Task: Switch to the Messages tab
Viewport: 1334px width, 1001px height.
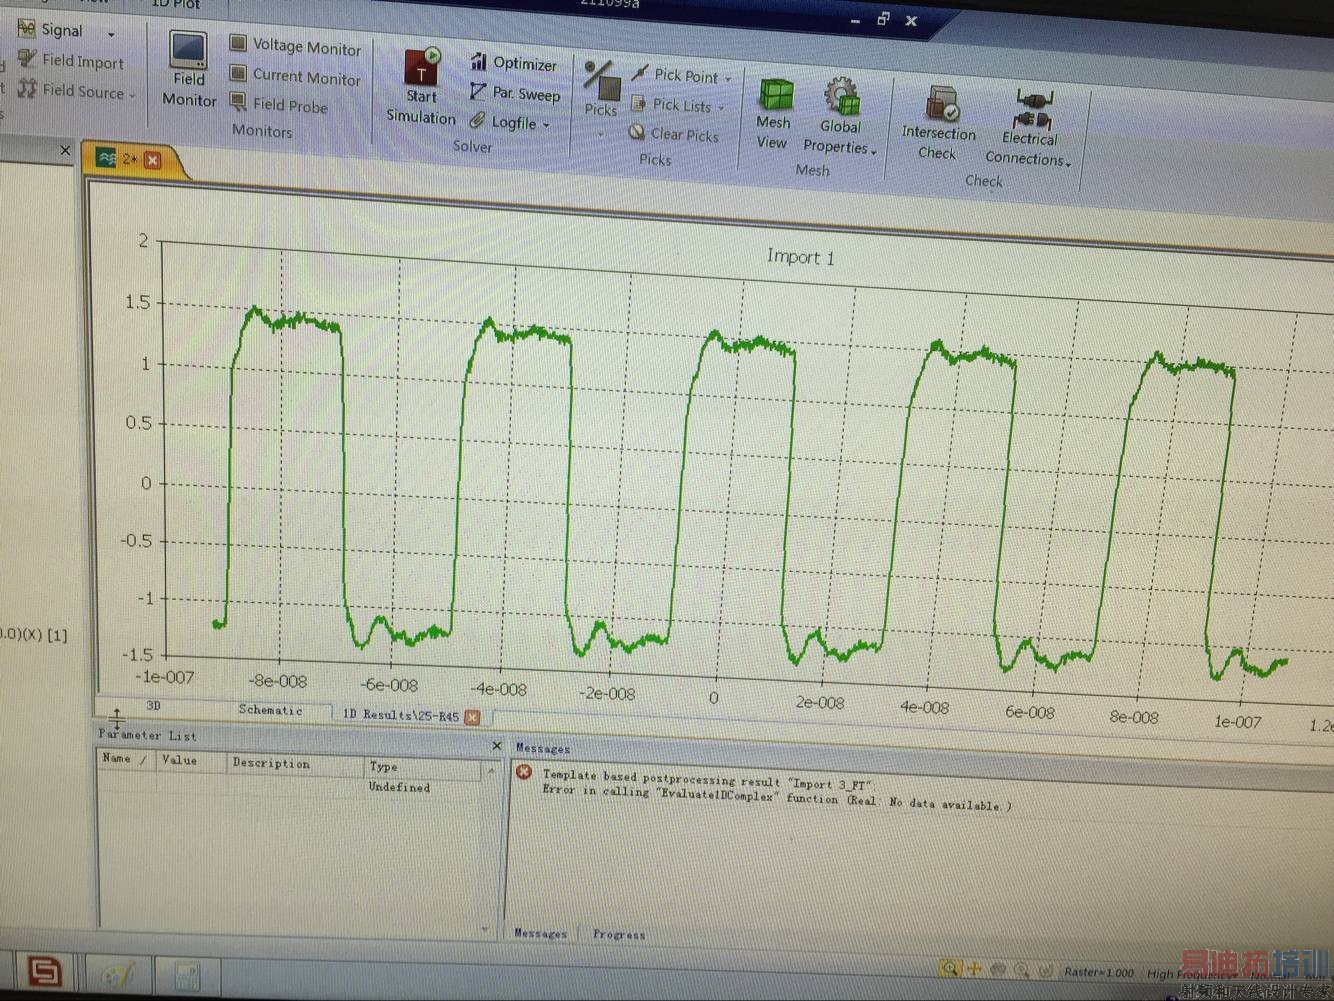Action: click(x=540, y=933)
